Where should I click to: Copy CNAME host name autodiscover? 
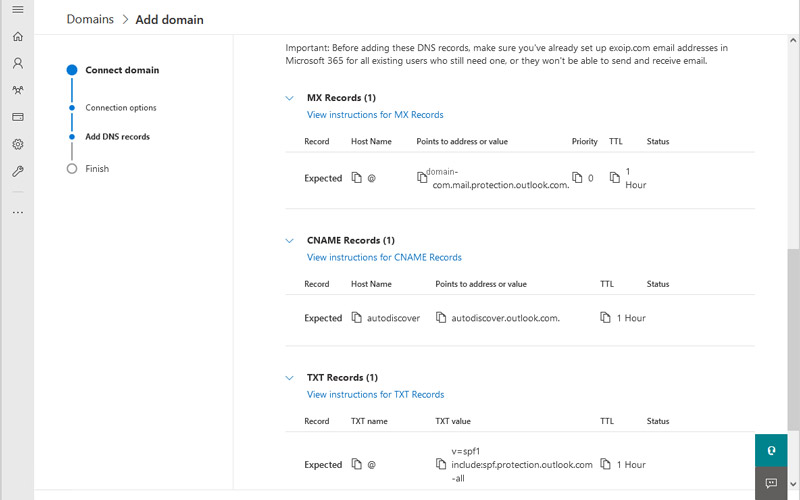[357, 317]
